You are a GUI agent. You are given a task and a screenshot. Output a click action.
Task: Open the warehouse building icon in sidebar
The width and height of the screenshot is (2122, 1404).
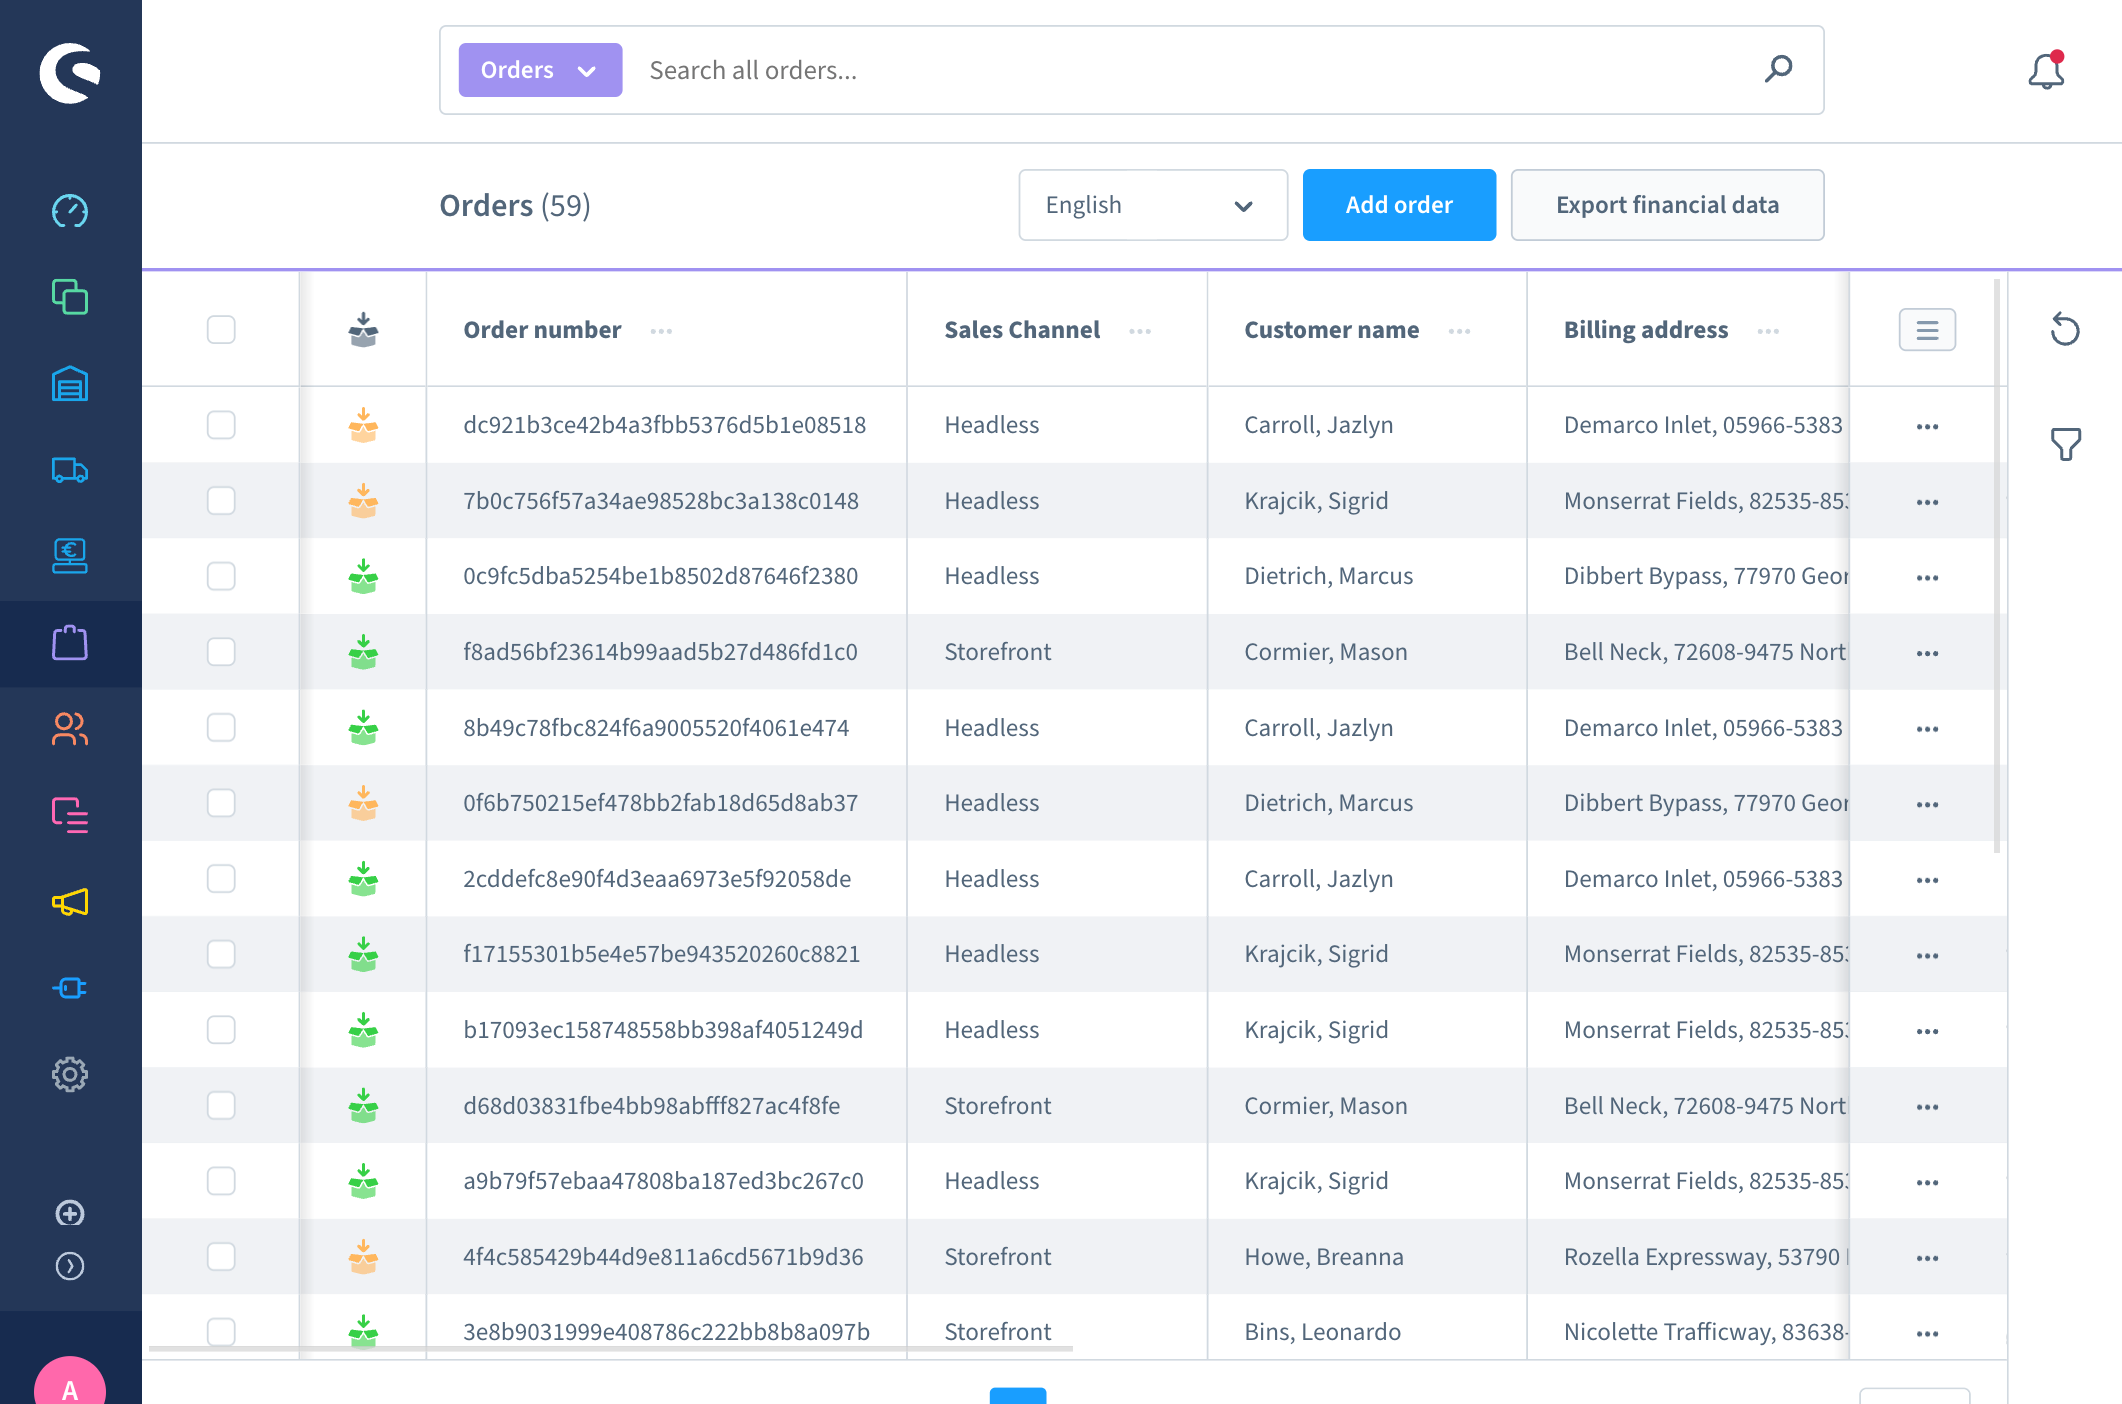70,384
